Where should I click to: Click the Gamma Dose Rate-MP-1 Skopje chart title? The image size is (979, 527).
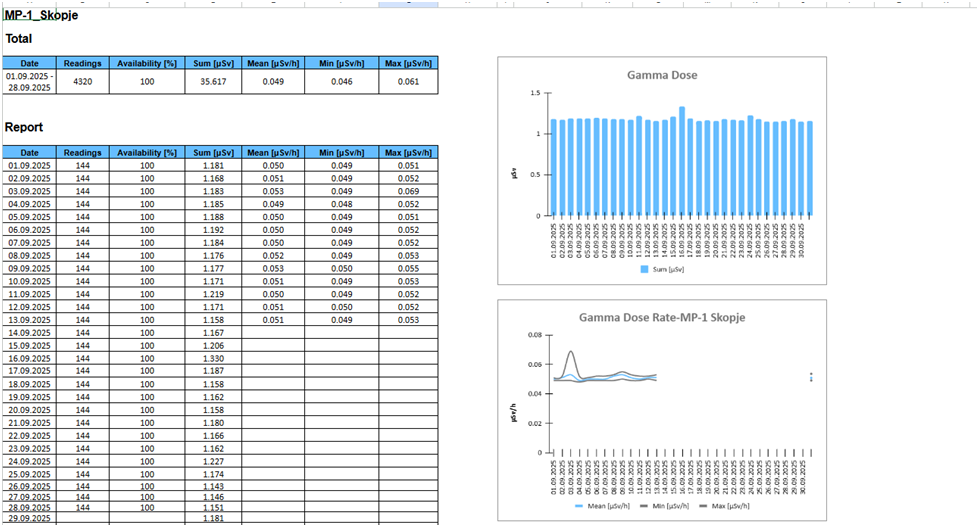pos(662,317)
